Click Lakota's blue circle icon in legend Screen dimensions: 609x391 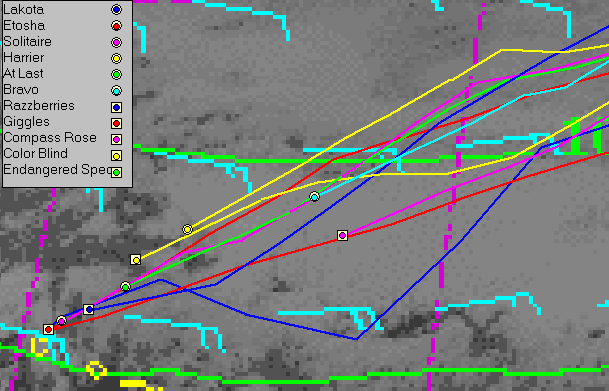(116, 10)
